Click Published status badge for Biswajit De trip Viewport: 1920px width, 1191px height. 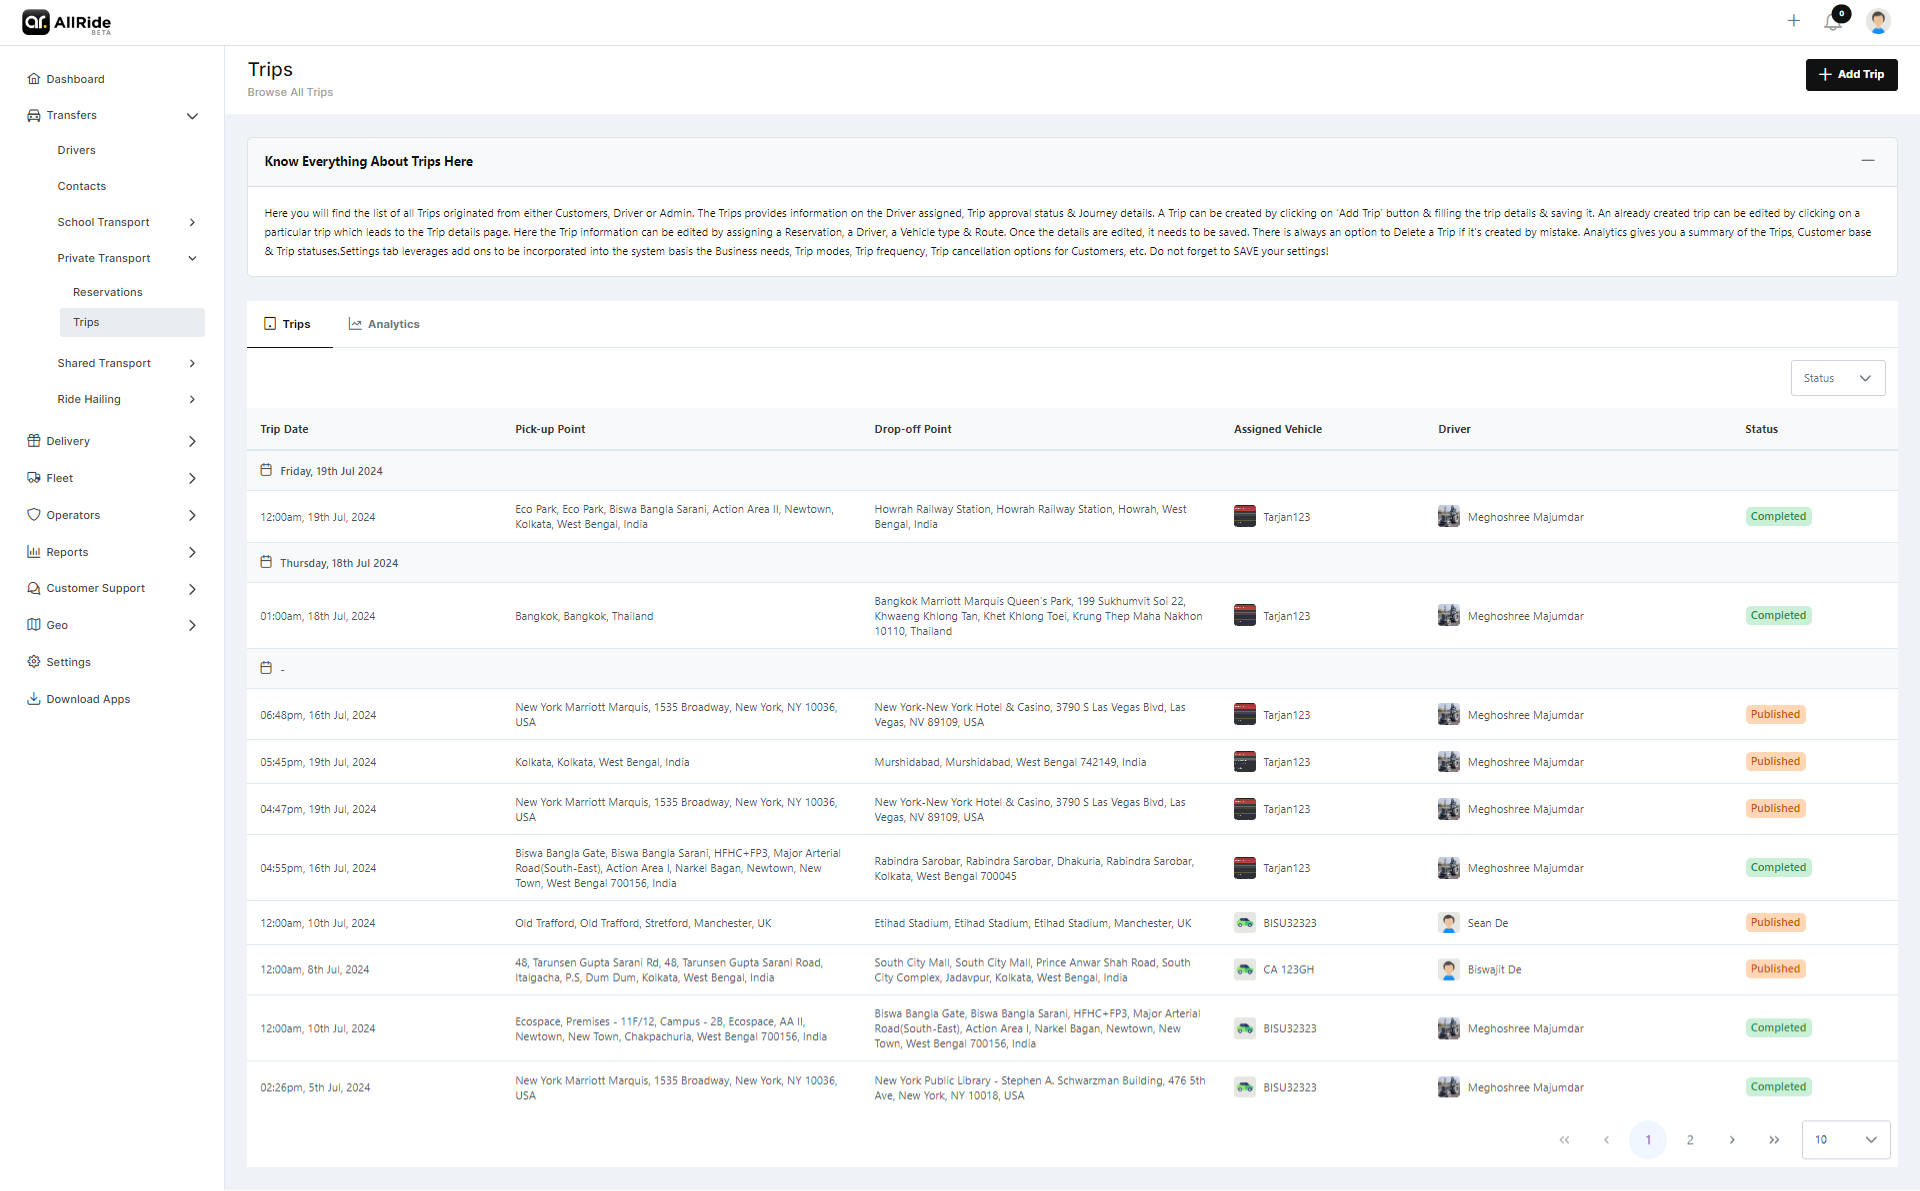point(1775,969)
